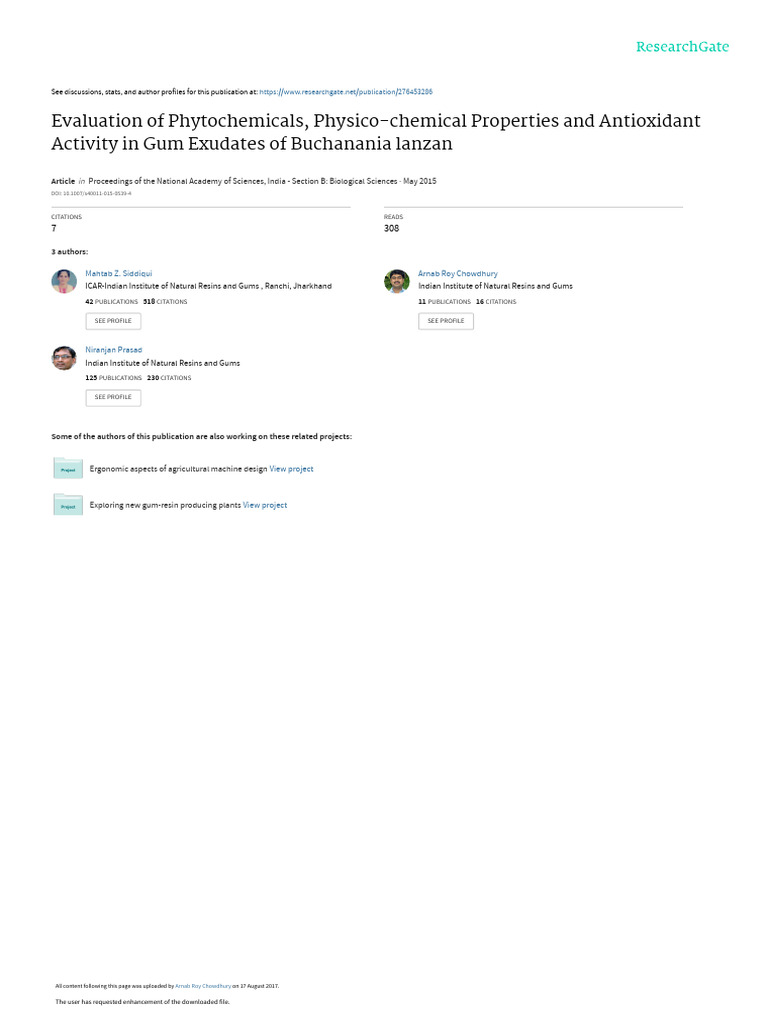Open Arnab Roy Chowdhury's author name link

click(x=457, y=273)
